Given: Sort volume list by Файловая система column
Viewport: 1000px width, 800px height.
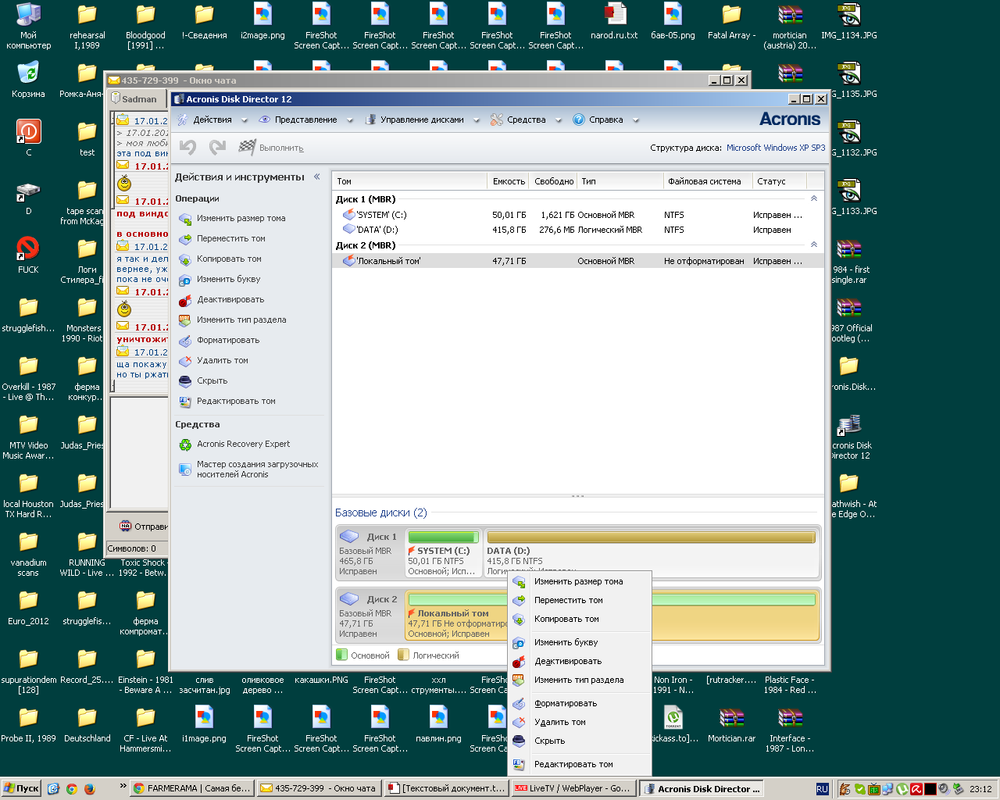Looking at the screenshot, I should pos(707,182).
